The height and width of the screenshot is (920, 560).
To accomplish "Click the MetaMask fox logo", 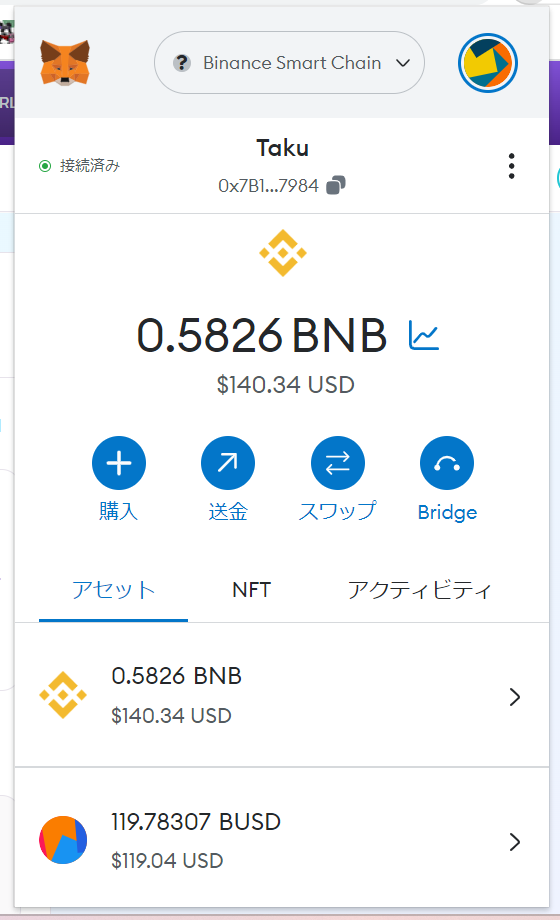I will pyautogui.click(x=65, y=63).
